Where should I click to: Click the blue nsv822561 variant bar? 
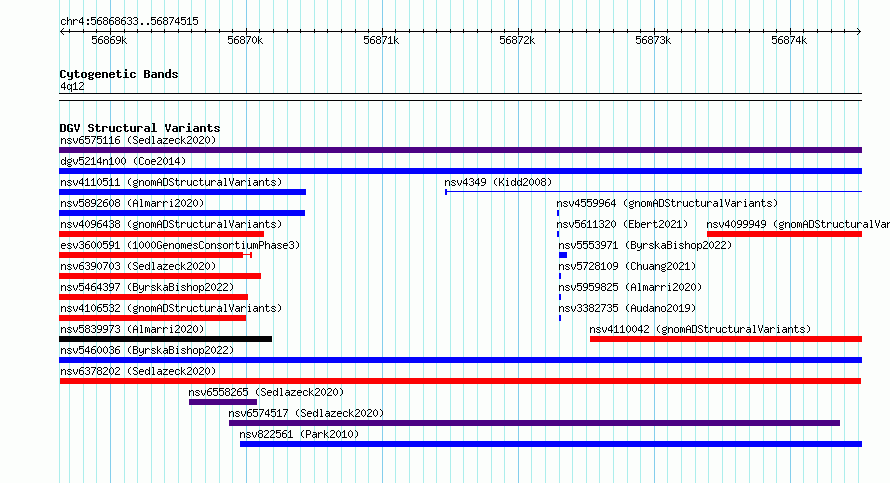(x=551, y=444)
